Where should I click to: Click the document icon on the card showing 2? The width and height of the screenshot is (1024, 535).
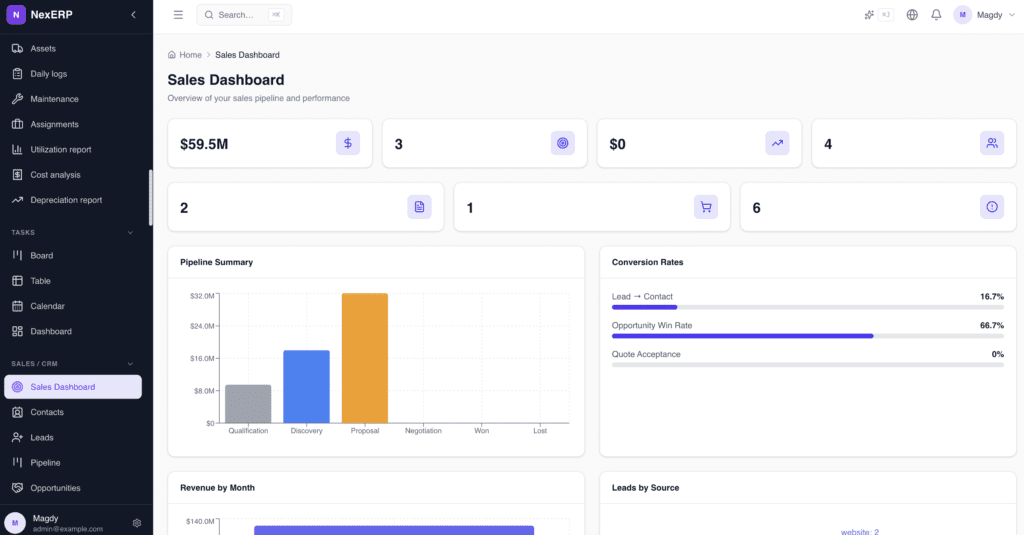coord(419,207)
